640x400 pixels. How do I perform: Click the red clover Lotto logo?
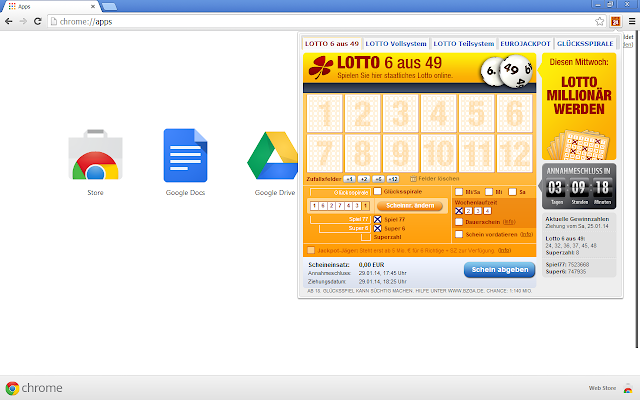pyautogui.click(x=320, y=67)
